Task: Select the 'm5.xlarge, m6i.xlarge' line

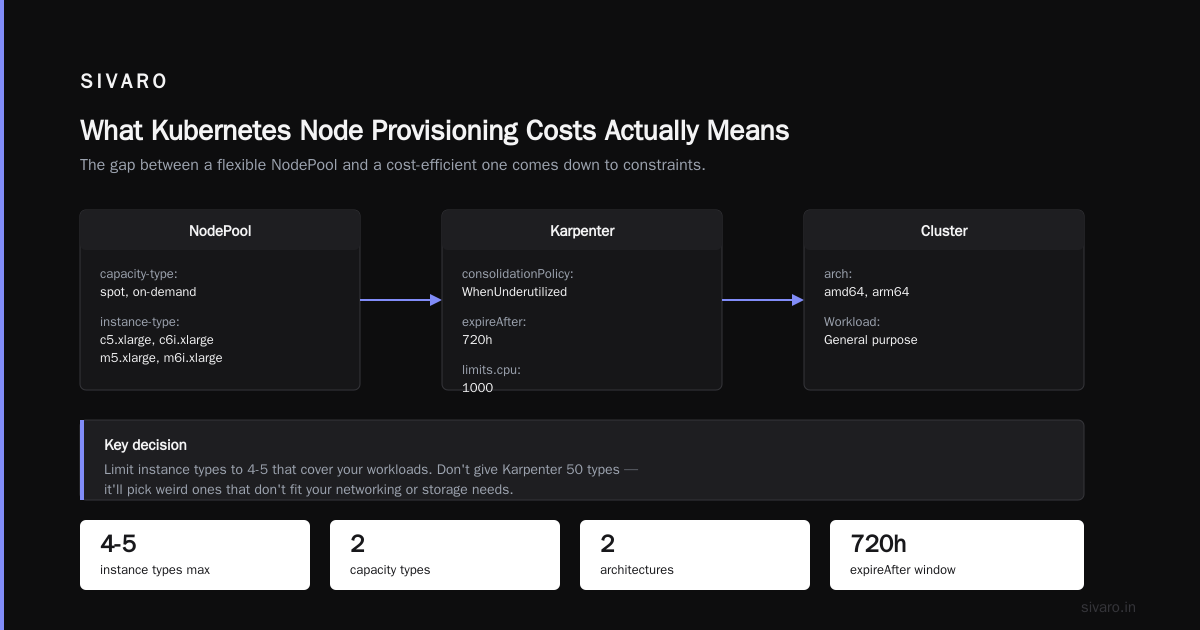Action: 161,358
